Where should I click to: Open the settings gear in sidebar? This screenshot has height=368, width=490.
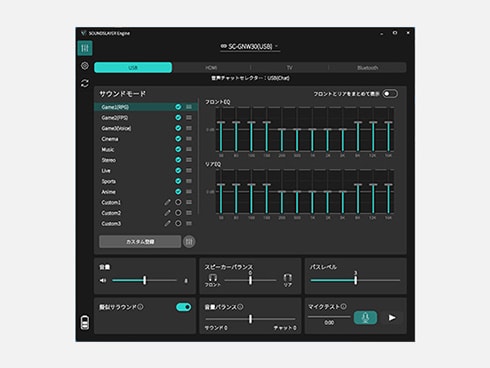click(85, 66)
